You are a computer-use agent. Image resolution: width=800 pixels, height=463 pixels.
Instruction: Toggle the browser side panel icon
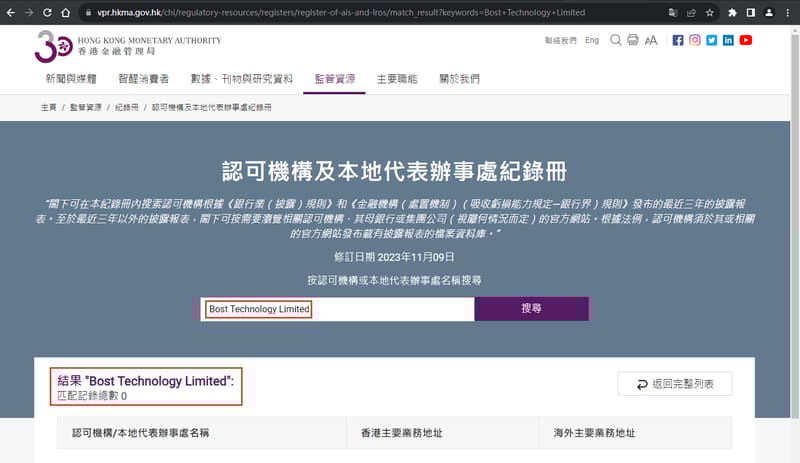pos(751,13)
